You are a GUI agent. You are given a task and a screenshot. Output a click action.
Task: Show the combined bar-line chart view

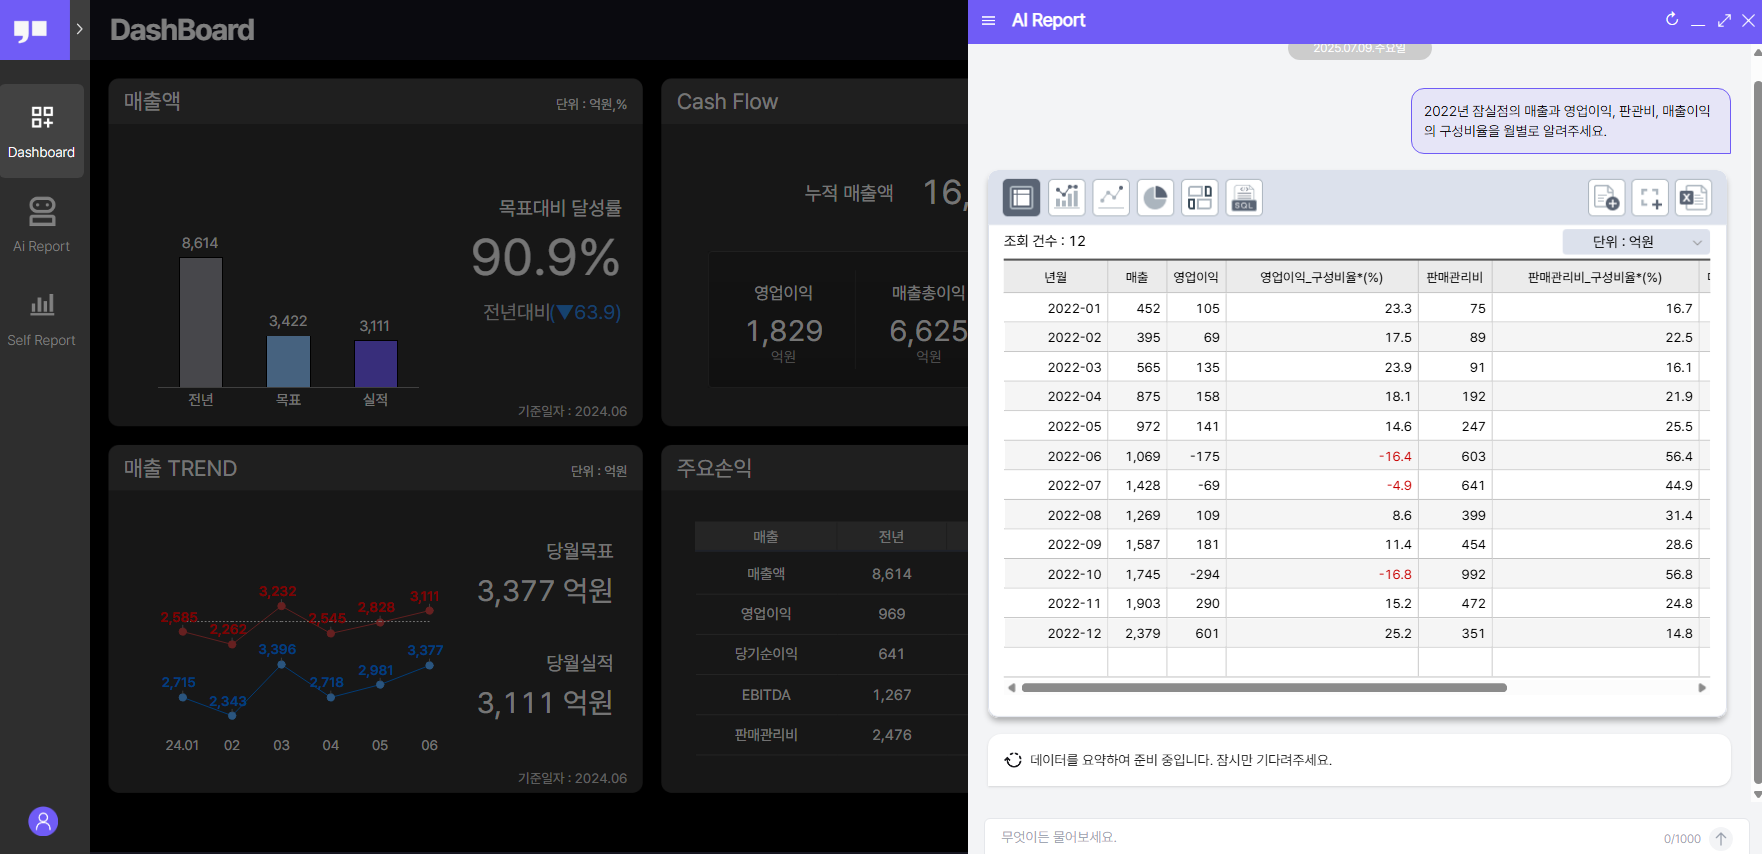tap(1066, 198)
